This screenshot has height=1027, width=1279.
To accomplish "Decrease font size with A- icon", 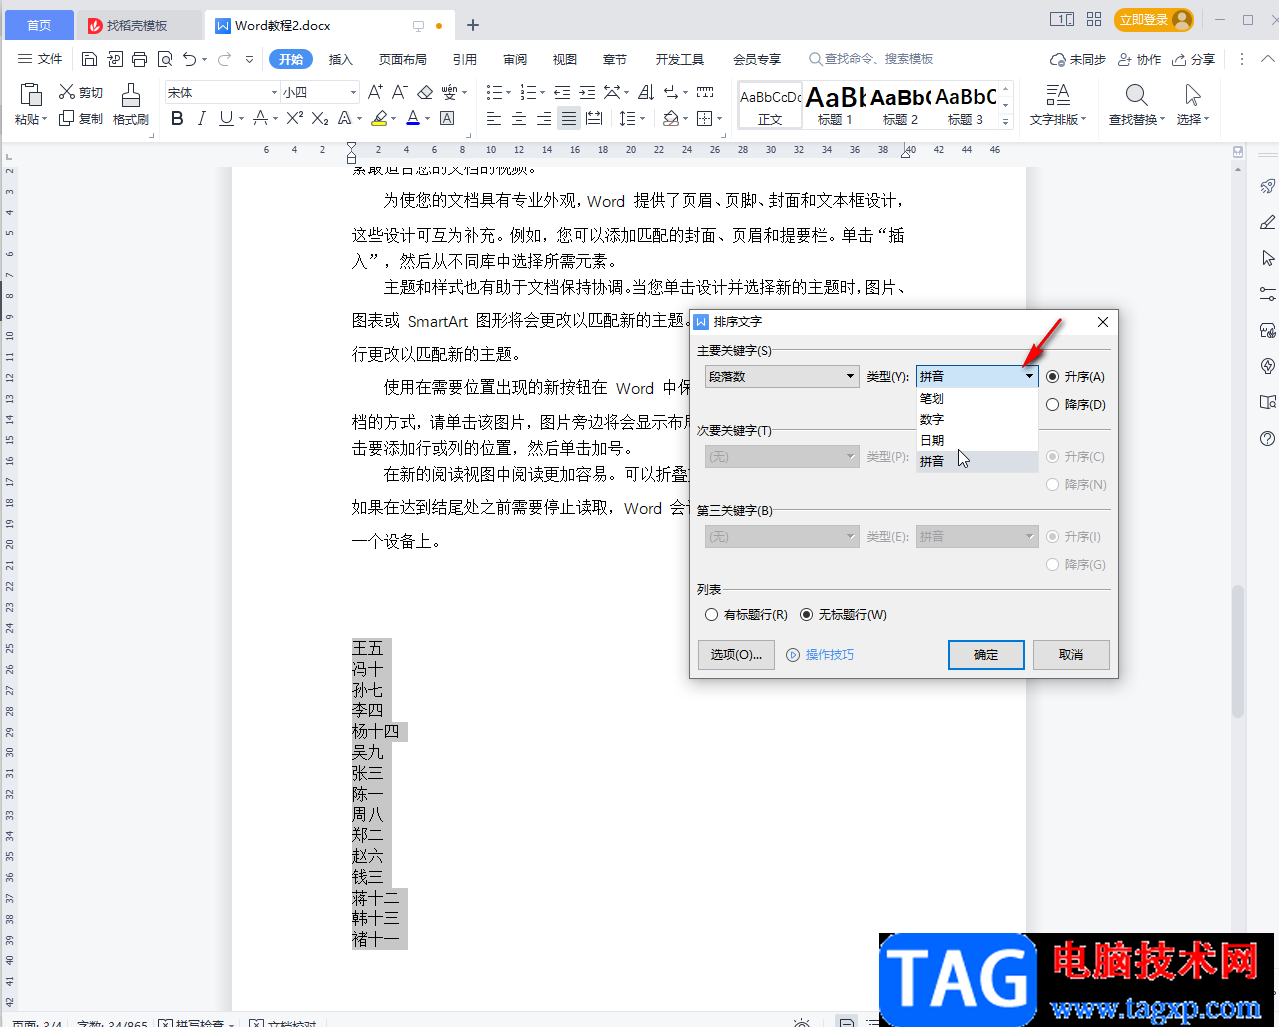I will 399,92.
